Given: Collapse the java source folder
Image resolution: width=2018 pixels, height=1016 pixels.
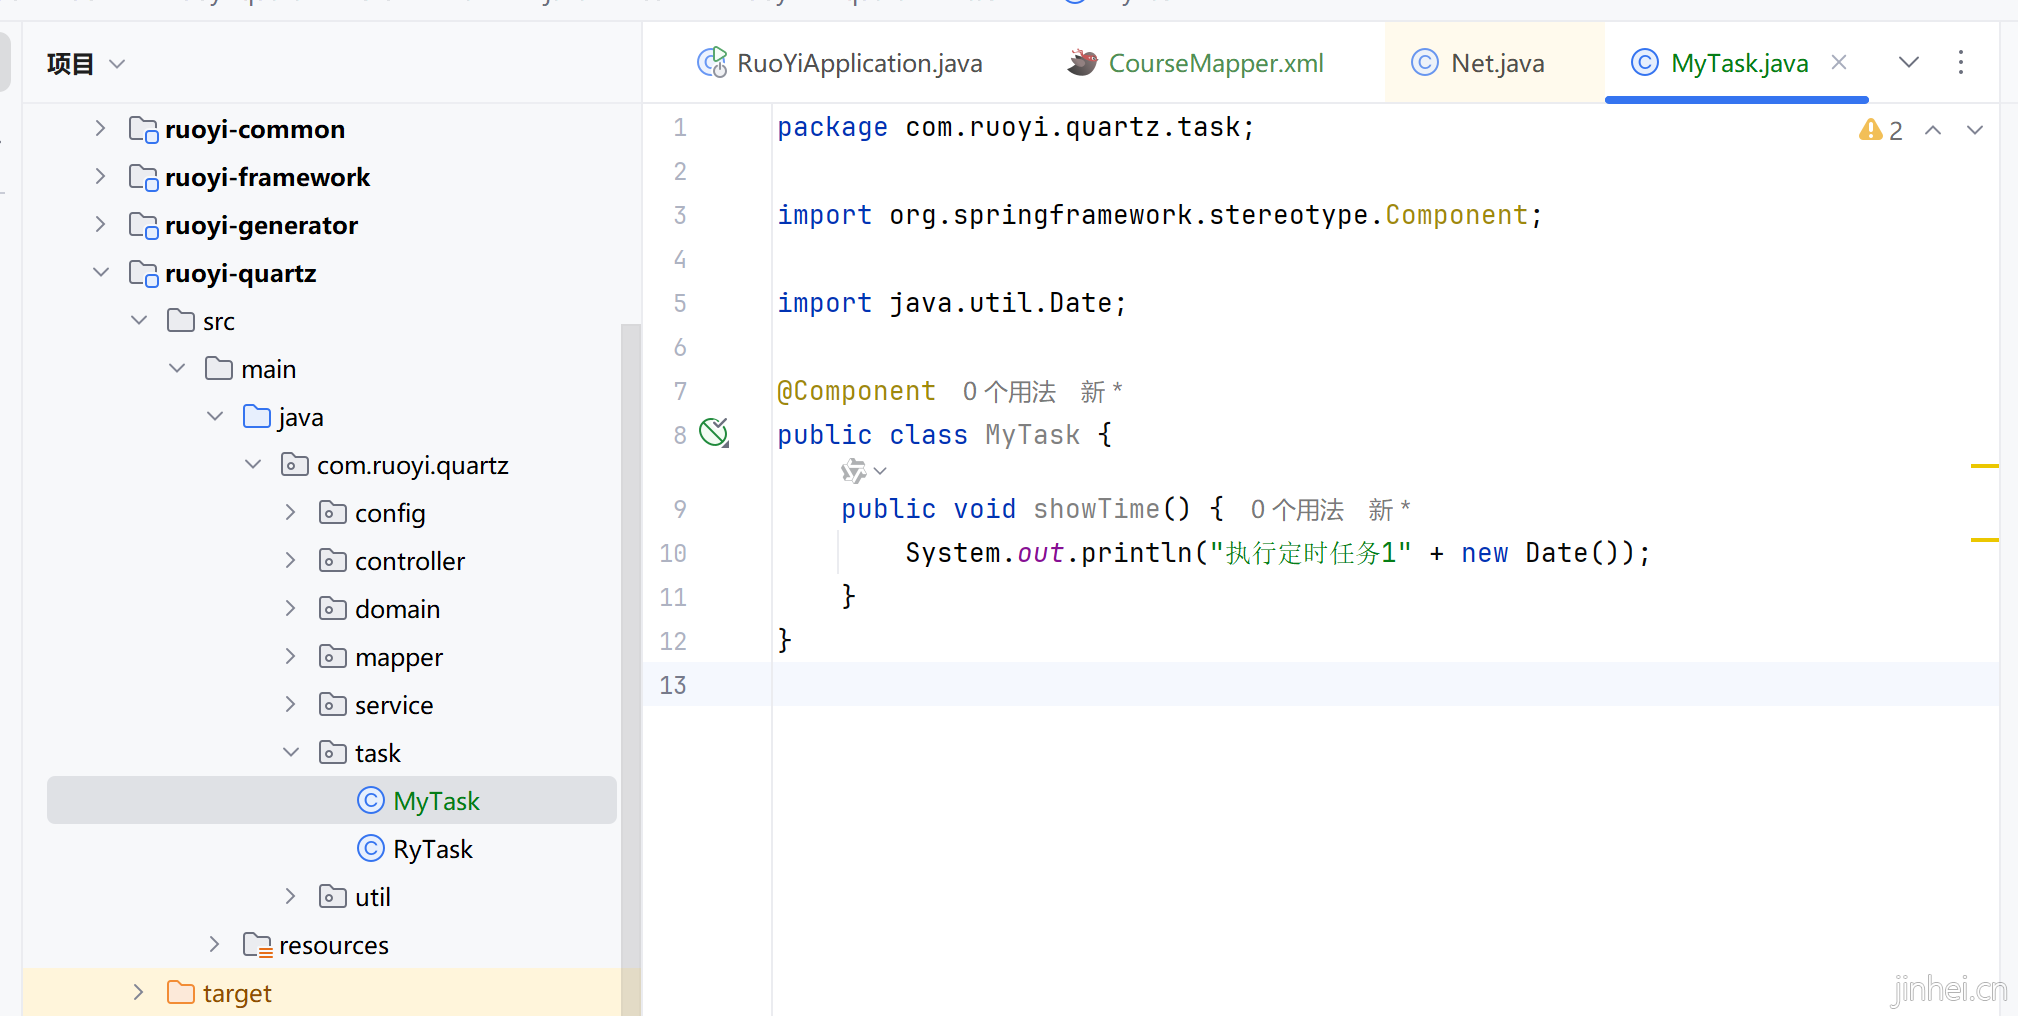Looking at the screenshot, I should point(215,416).
